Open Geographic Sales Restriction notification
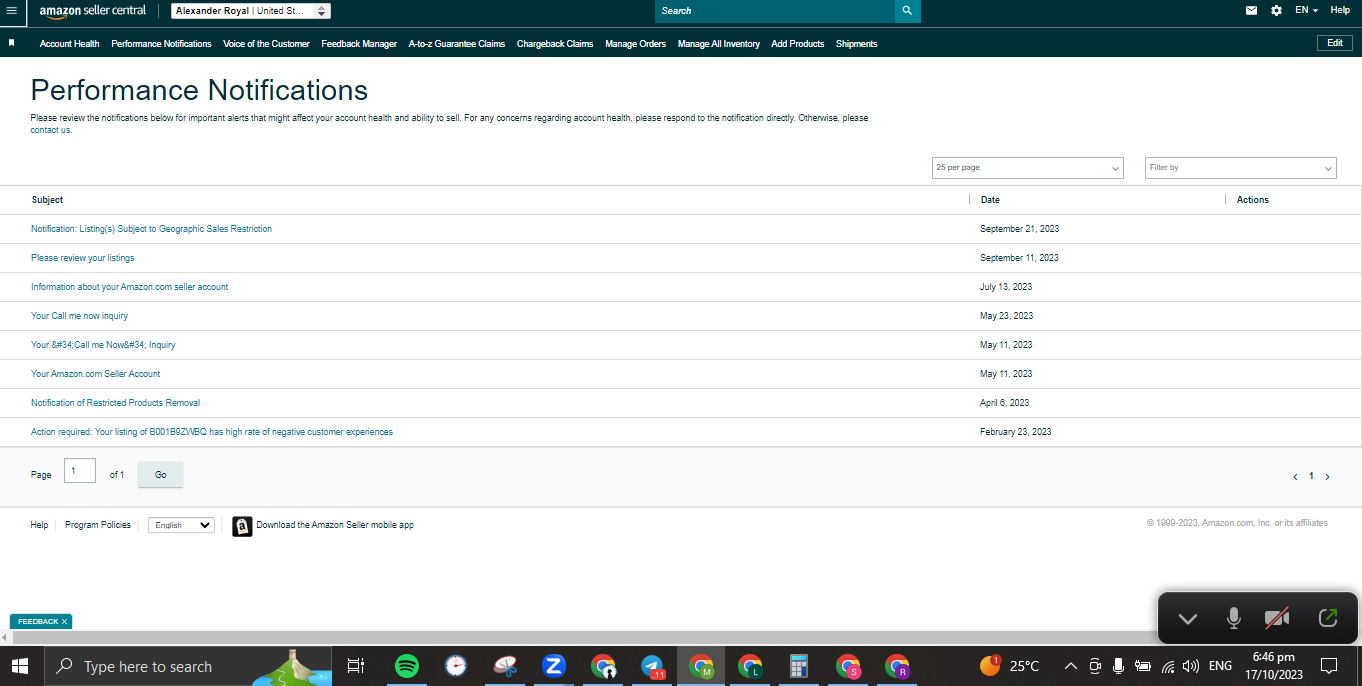Screen dimensions: 1362x686 (151, 229)
